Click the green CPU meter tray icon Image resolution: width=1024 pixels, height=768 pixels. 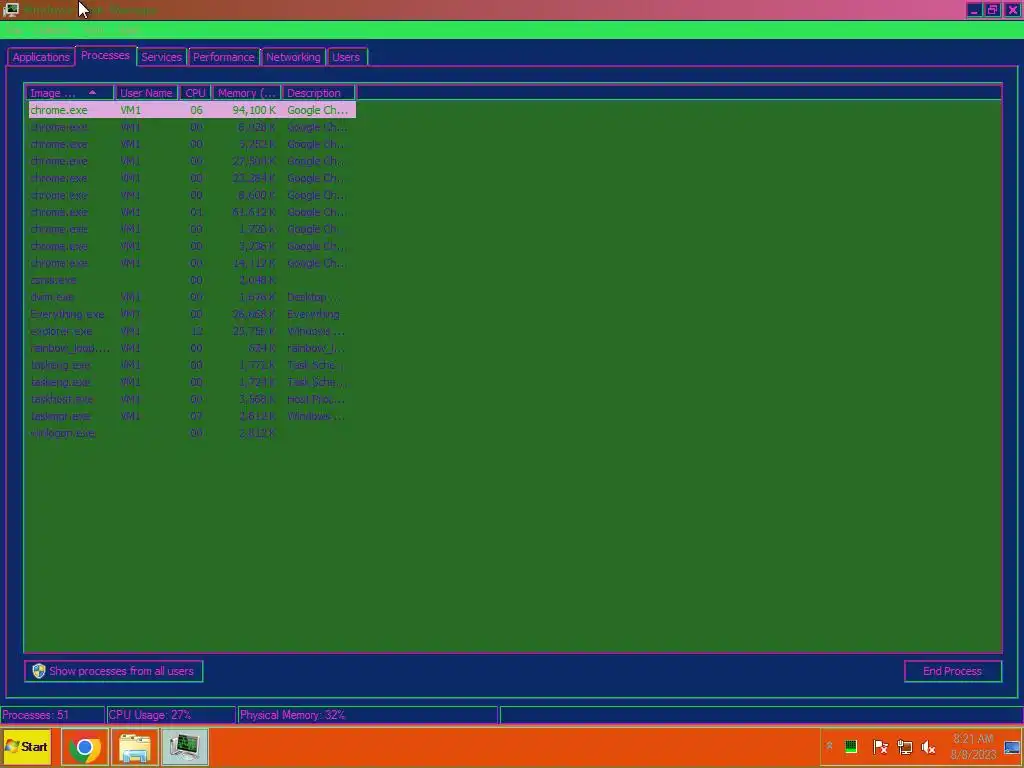click(851, 746)
